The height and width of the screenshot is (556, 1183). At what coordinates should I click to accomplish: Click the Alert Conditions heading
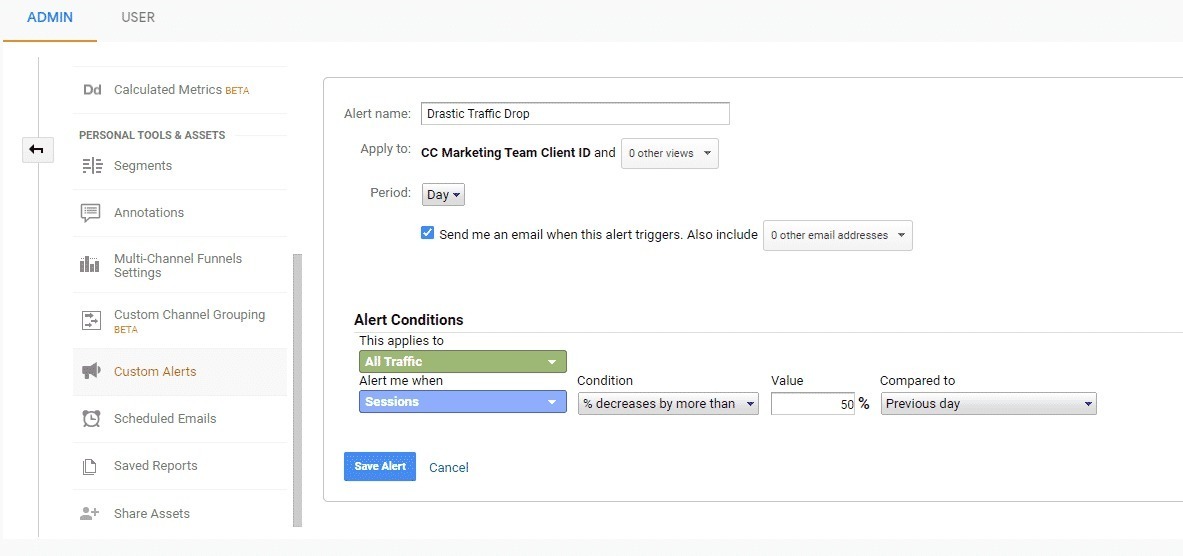408,320
